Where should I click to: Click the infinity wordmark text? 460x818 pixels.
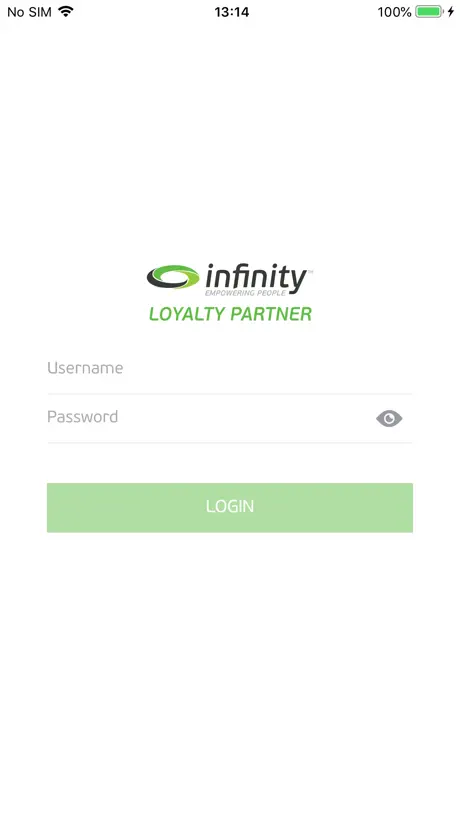click(256, 276)
